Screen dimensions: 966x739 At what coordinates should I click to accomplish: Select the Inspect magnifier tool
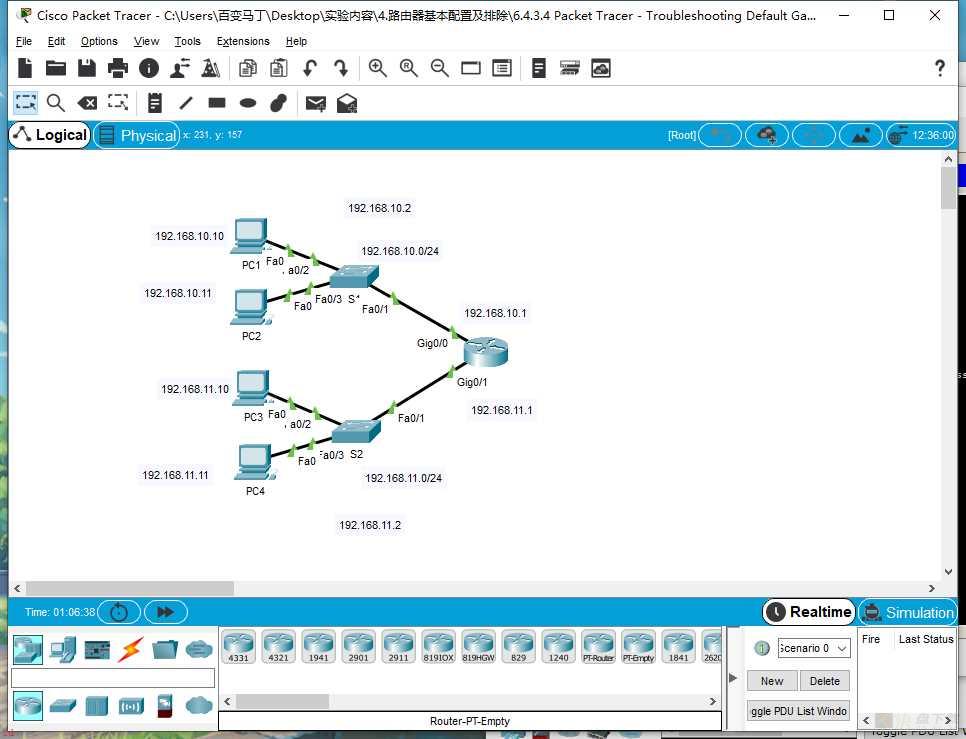(55, 103)
